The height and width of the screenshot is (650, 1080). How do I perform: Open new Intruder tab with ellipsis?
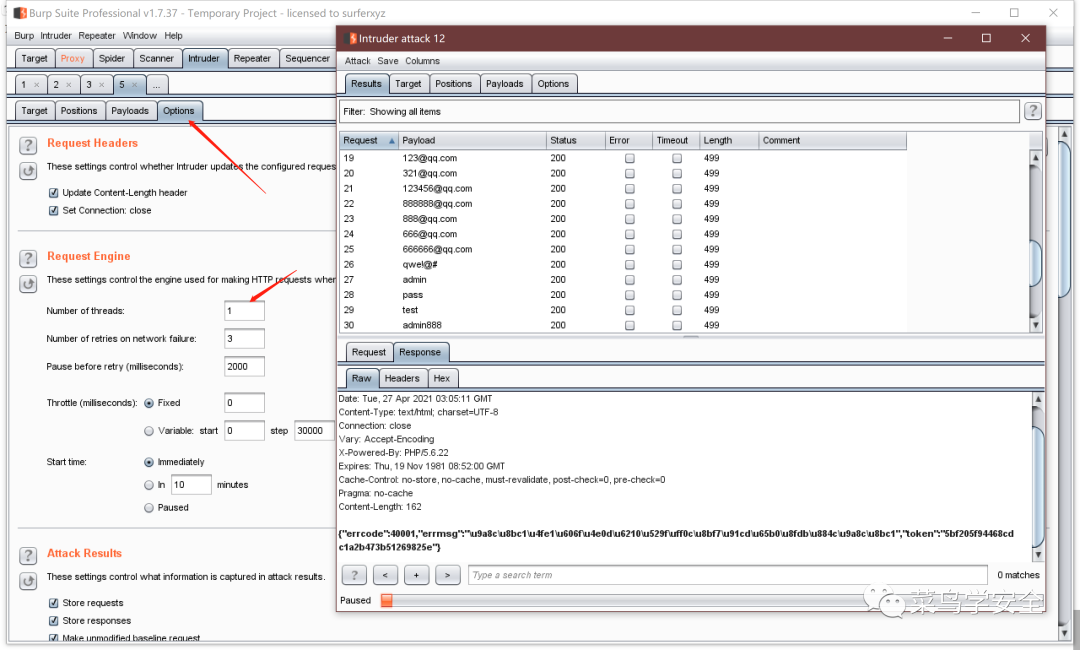[156, 85]
